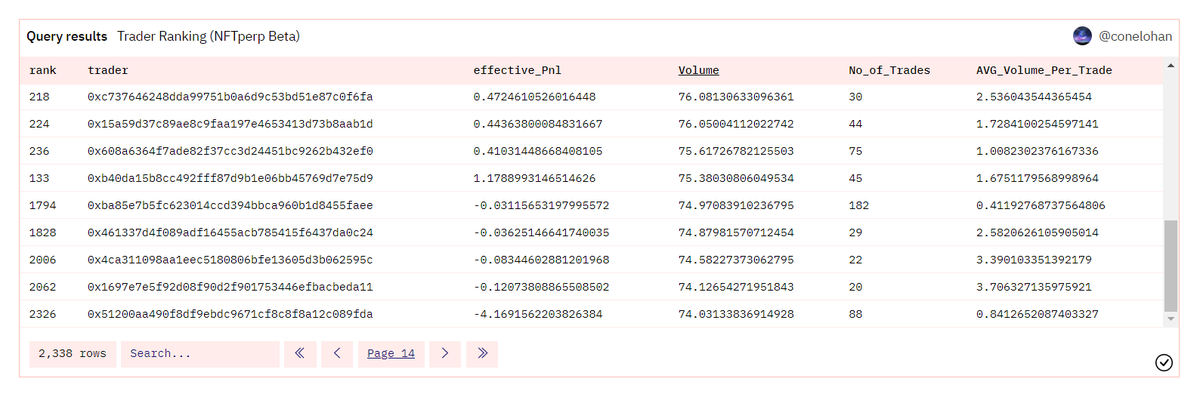1200x394 pixels.
Task: Select trader address 0x608a6364f7ade82f37cc3d24451bc9262b432ef0
Action: click(230, 151)
